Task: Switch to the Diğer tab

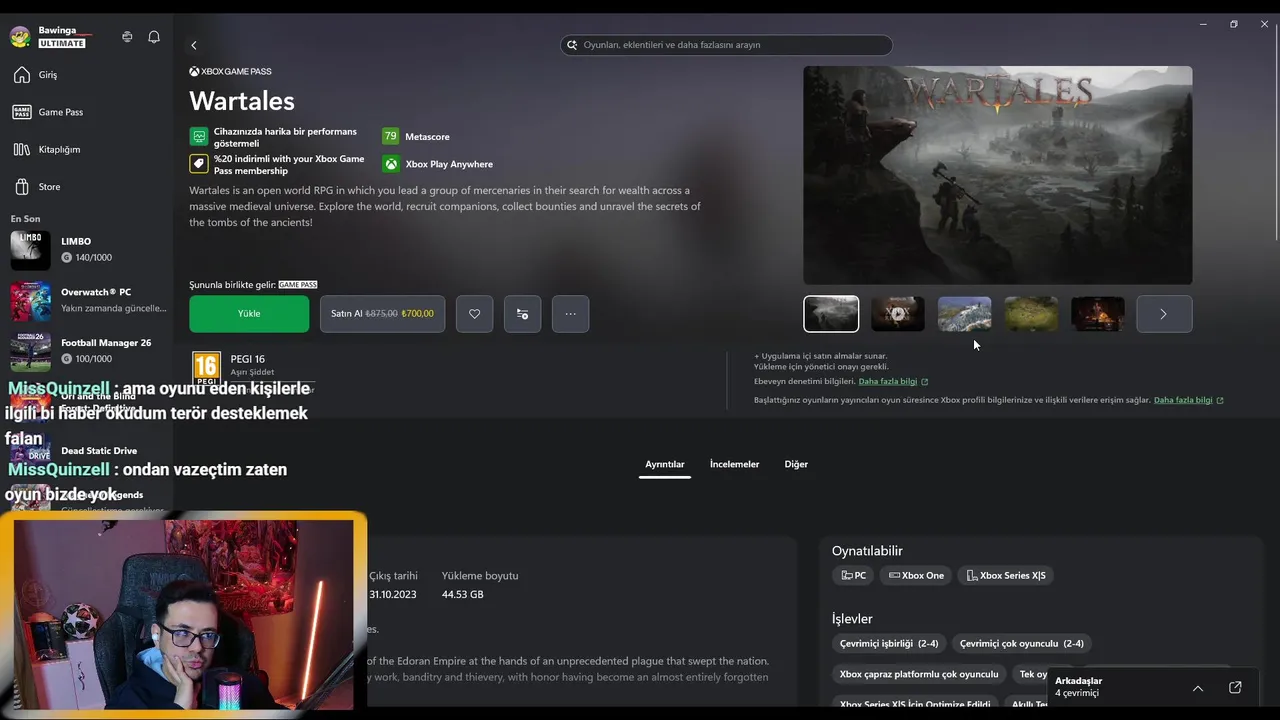Action: tap(796, 464)
